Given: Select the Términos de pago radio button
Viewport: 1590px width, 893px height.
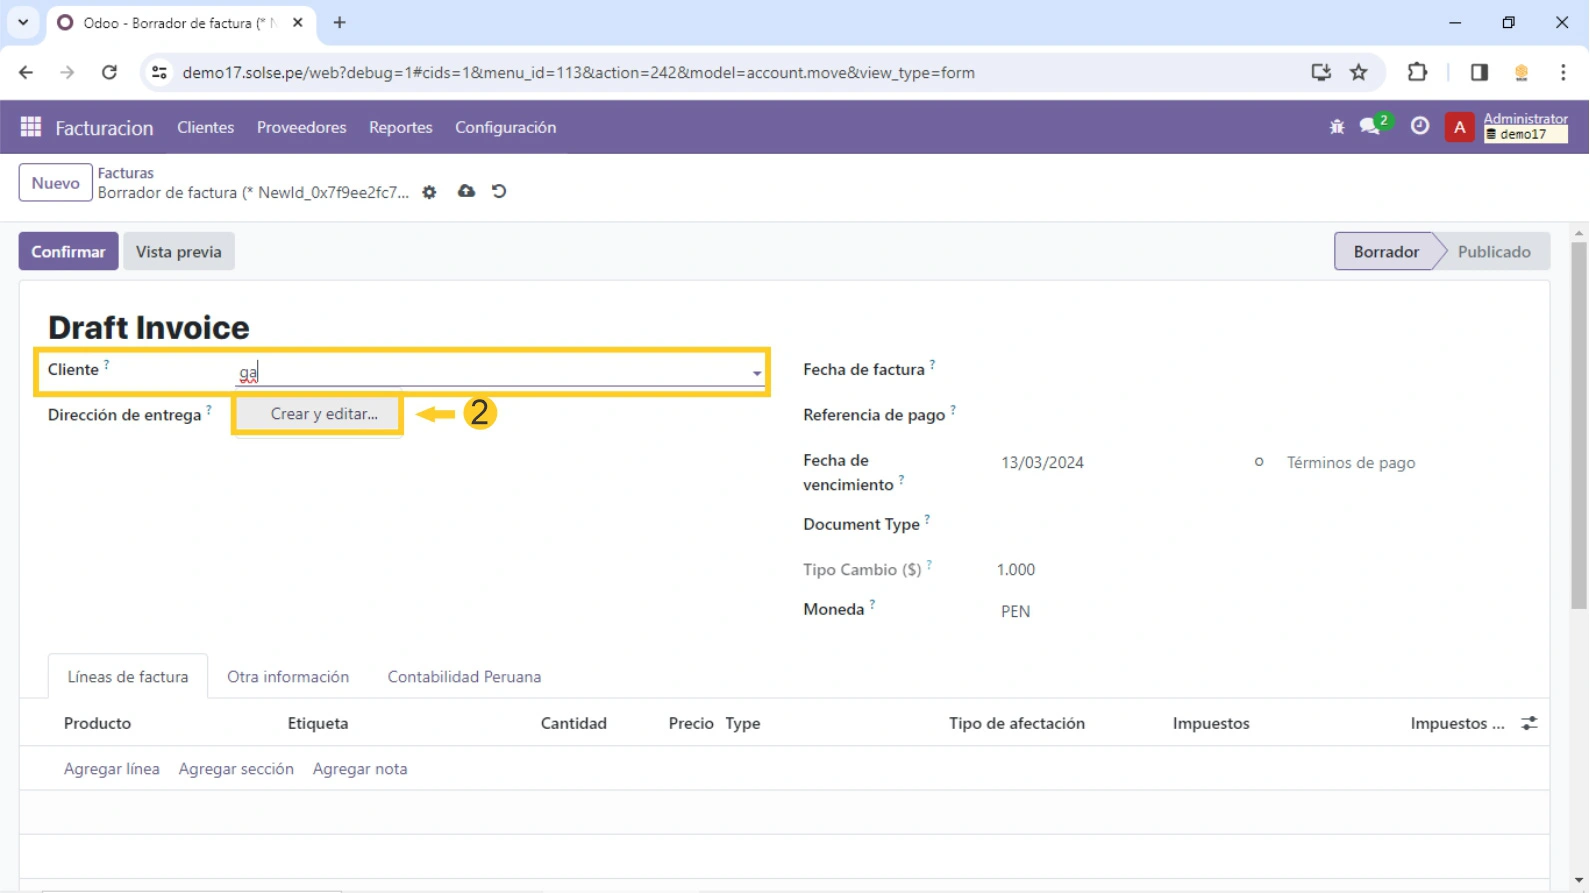Looking at the screenshot, I should coord(1259,462).
